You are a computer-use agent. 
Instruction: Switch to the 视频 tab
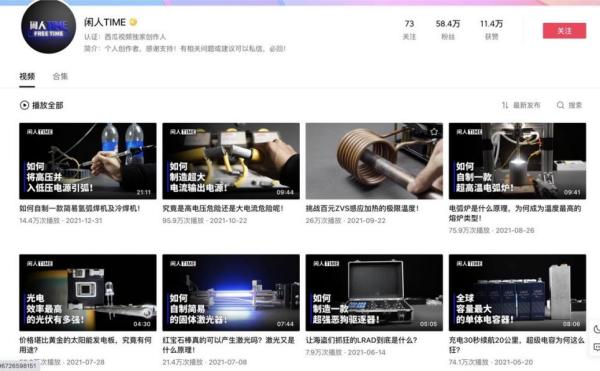click(27, 76)
